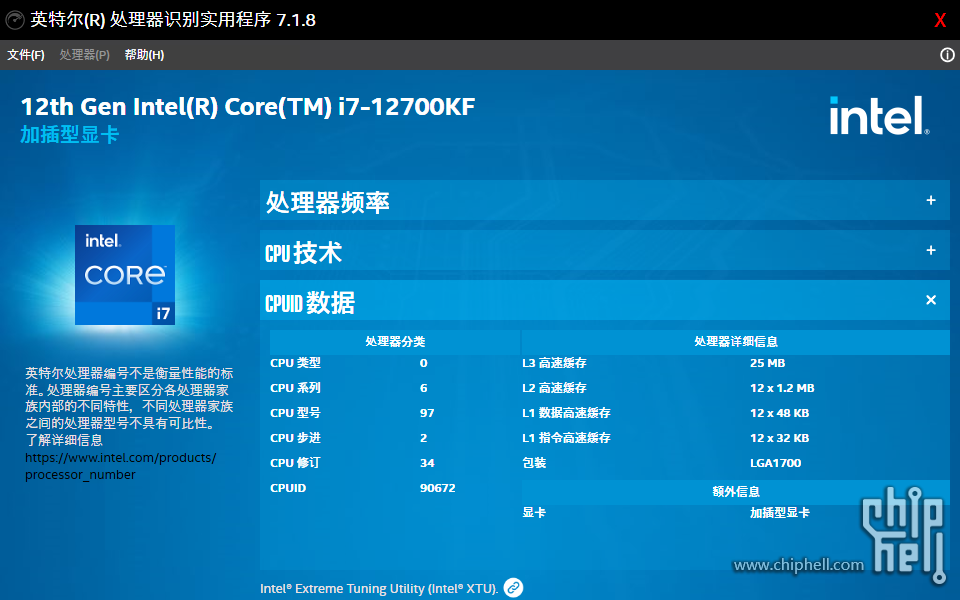Select the 12 x 48 KB value
Image resolution: width=960 pixels, height=600 pixels.
coord(779,413)
